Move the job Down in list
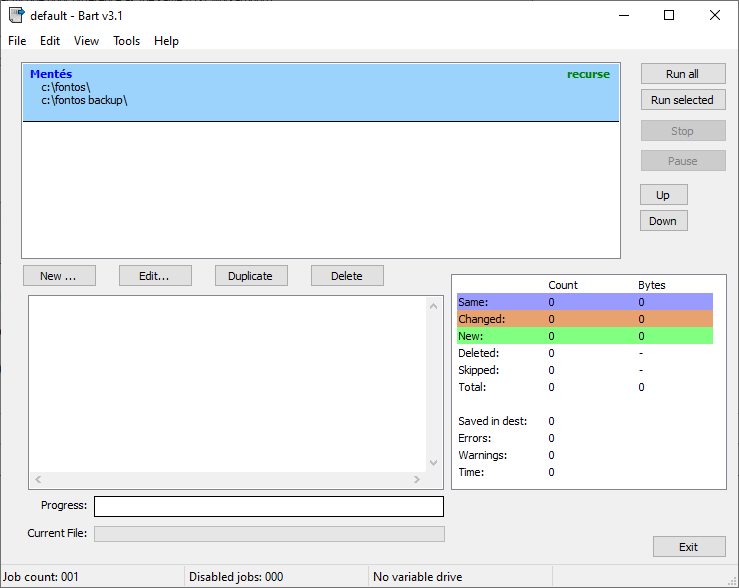Image resolution: width=739 pixels, height=588 pixels. tap(663, 221)
